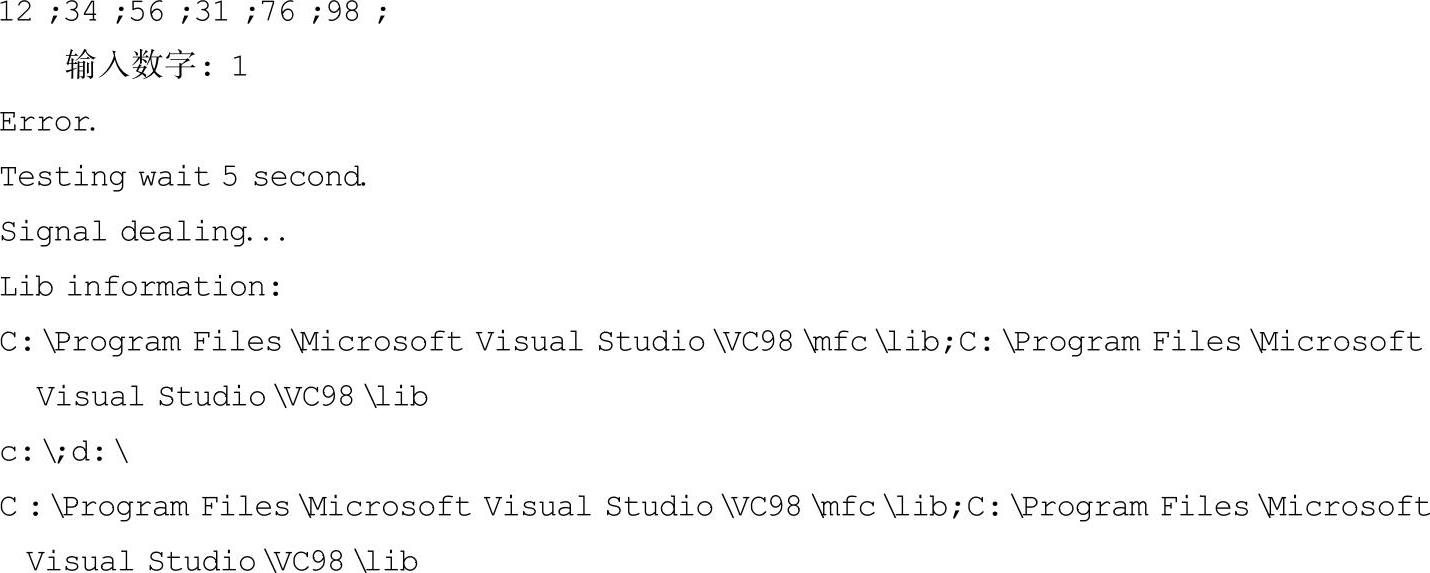Click the second C :\Program Files path start
The image size is (1430, 573).
pyautogui.click(x=145, y=507)
